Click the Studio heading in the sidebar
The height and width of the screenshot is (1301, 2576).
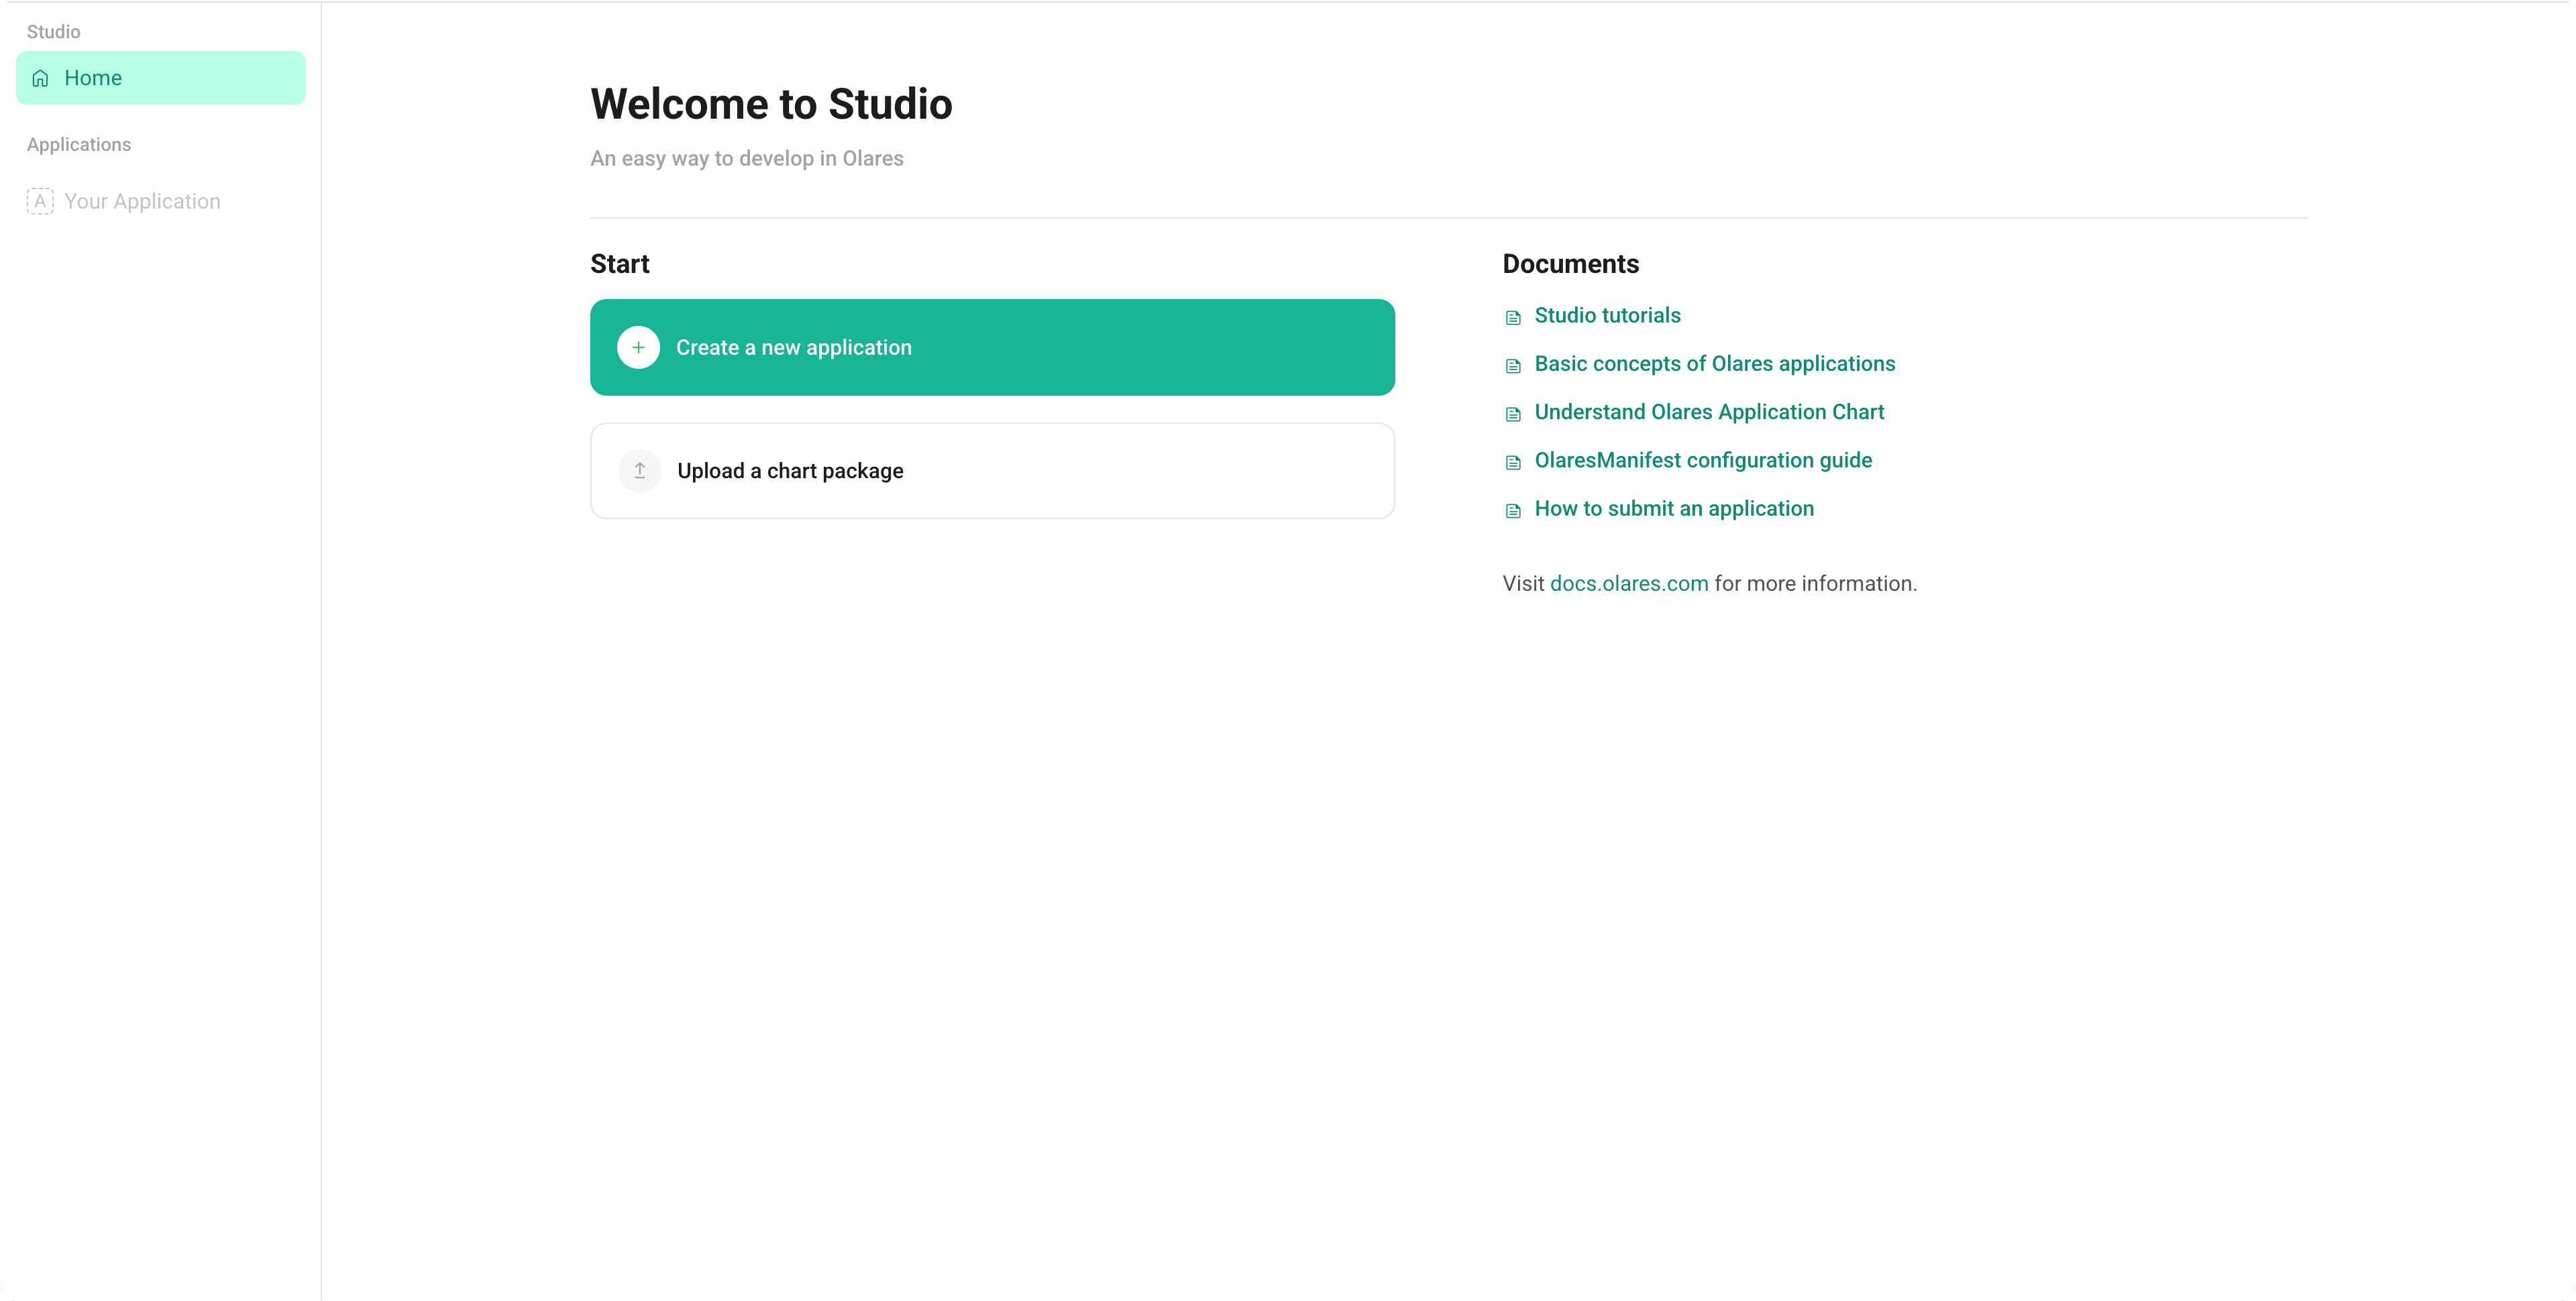click(53, 31)
